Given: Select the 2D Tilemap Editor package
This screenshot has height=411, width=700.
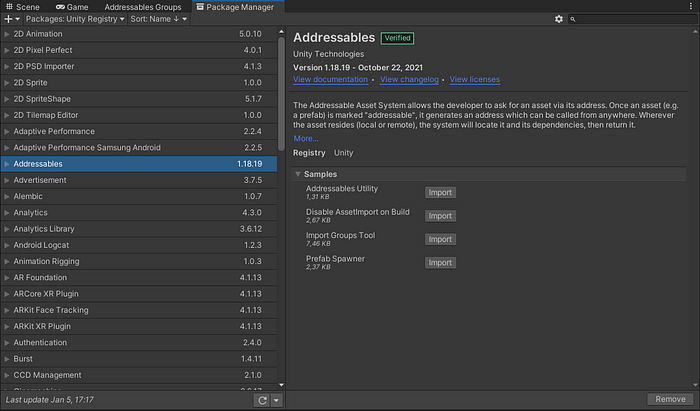Looking at the screenshot, I should (x=139, y=115).
